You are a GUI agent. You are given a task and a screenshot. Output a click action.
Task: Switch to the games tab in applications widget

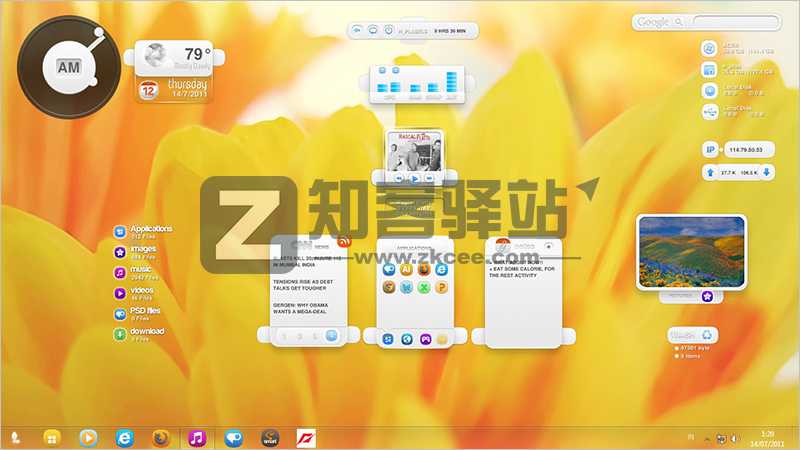pos(426,339)
